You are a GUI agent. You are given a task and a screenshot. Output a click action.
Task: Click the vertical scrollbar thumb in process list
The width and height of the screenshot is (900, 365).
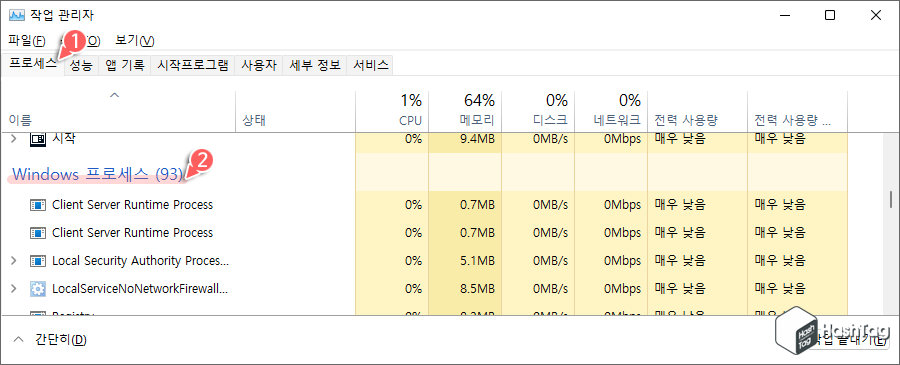click(x=891, y=199)
